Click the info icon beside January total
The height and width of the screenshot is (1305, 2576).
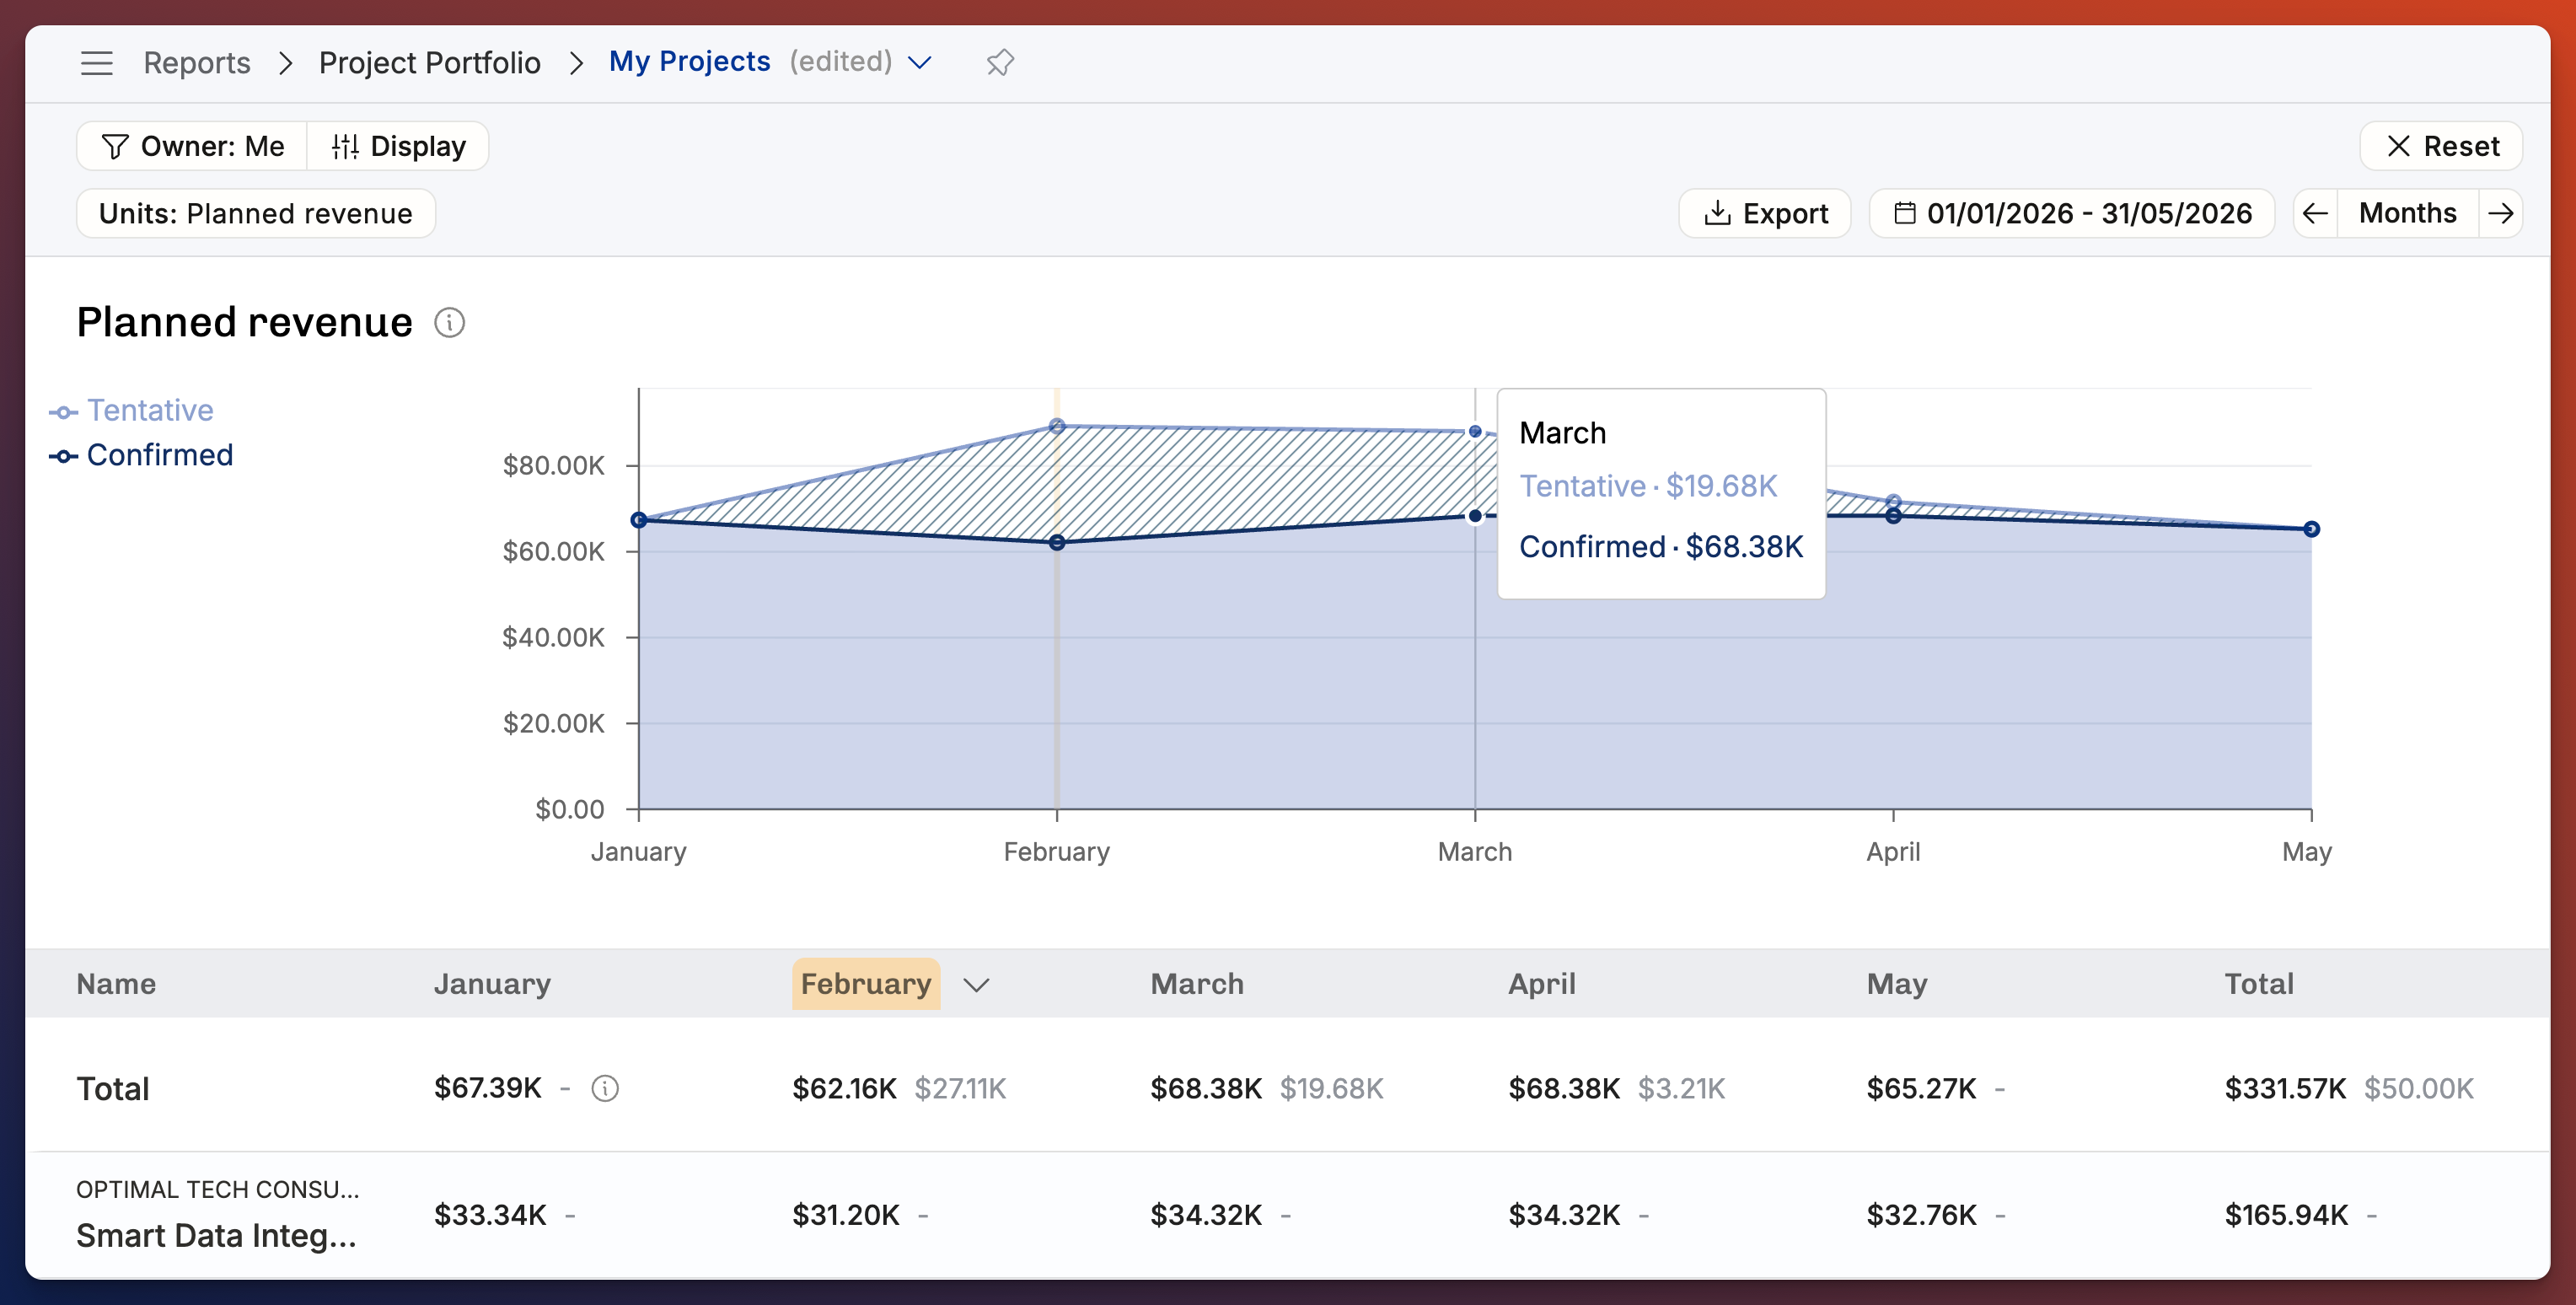(605, 1088)
